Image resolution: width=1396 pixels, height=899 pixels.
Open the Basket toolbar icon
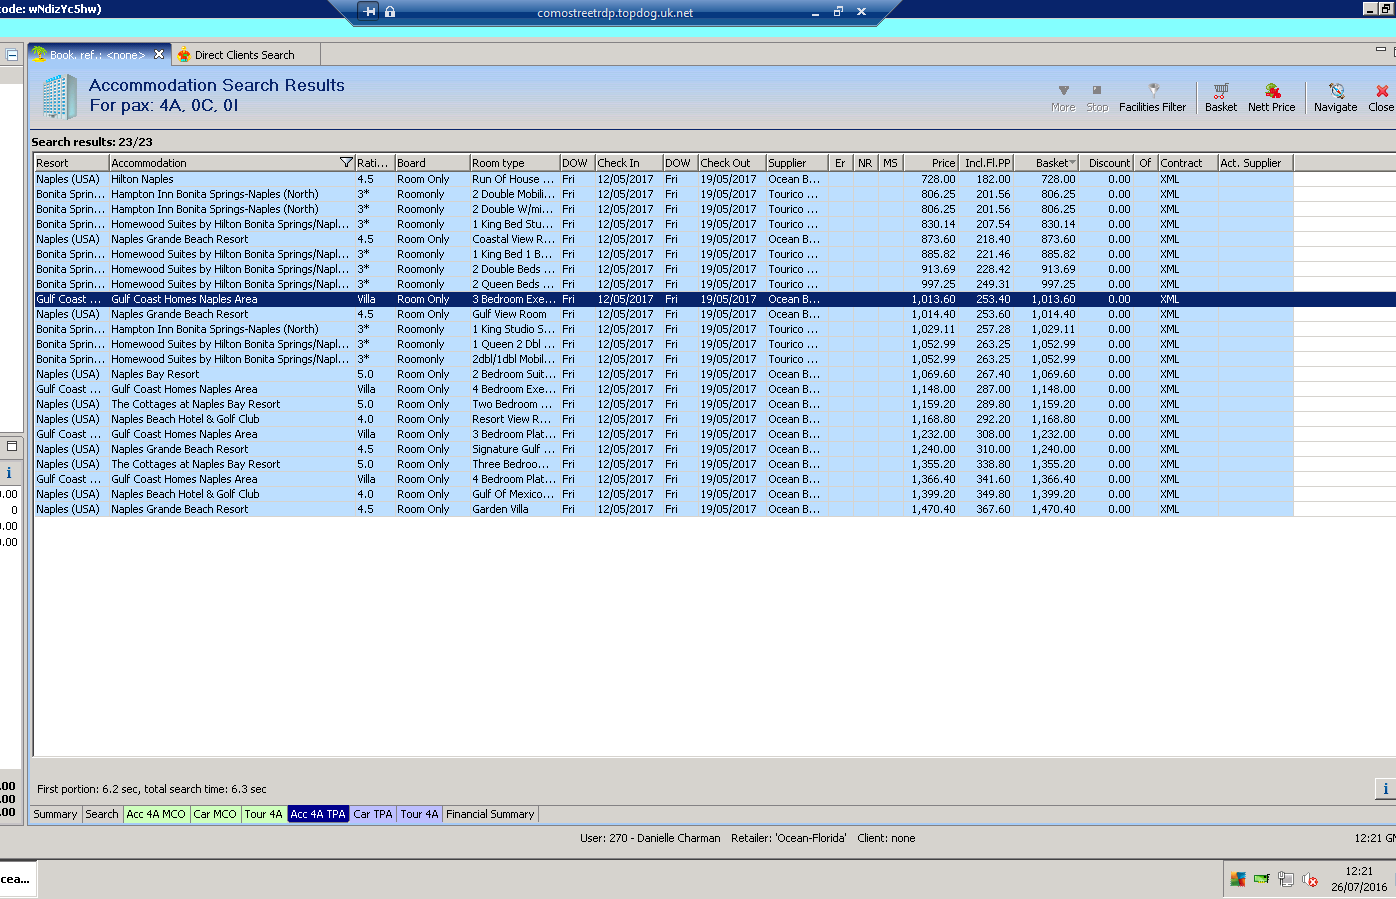[1220, 91]
